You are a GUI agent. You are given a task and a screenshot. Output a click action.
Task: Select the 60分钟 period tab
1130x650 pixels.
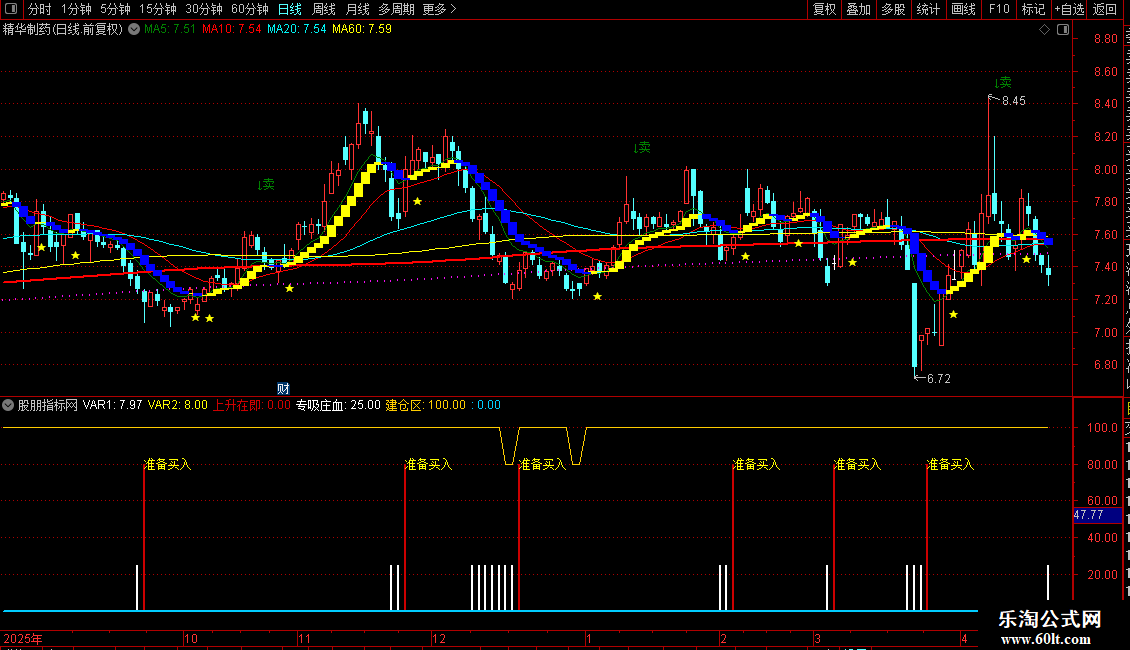click(250, 9)
